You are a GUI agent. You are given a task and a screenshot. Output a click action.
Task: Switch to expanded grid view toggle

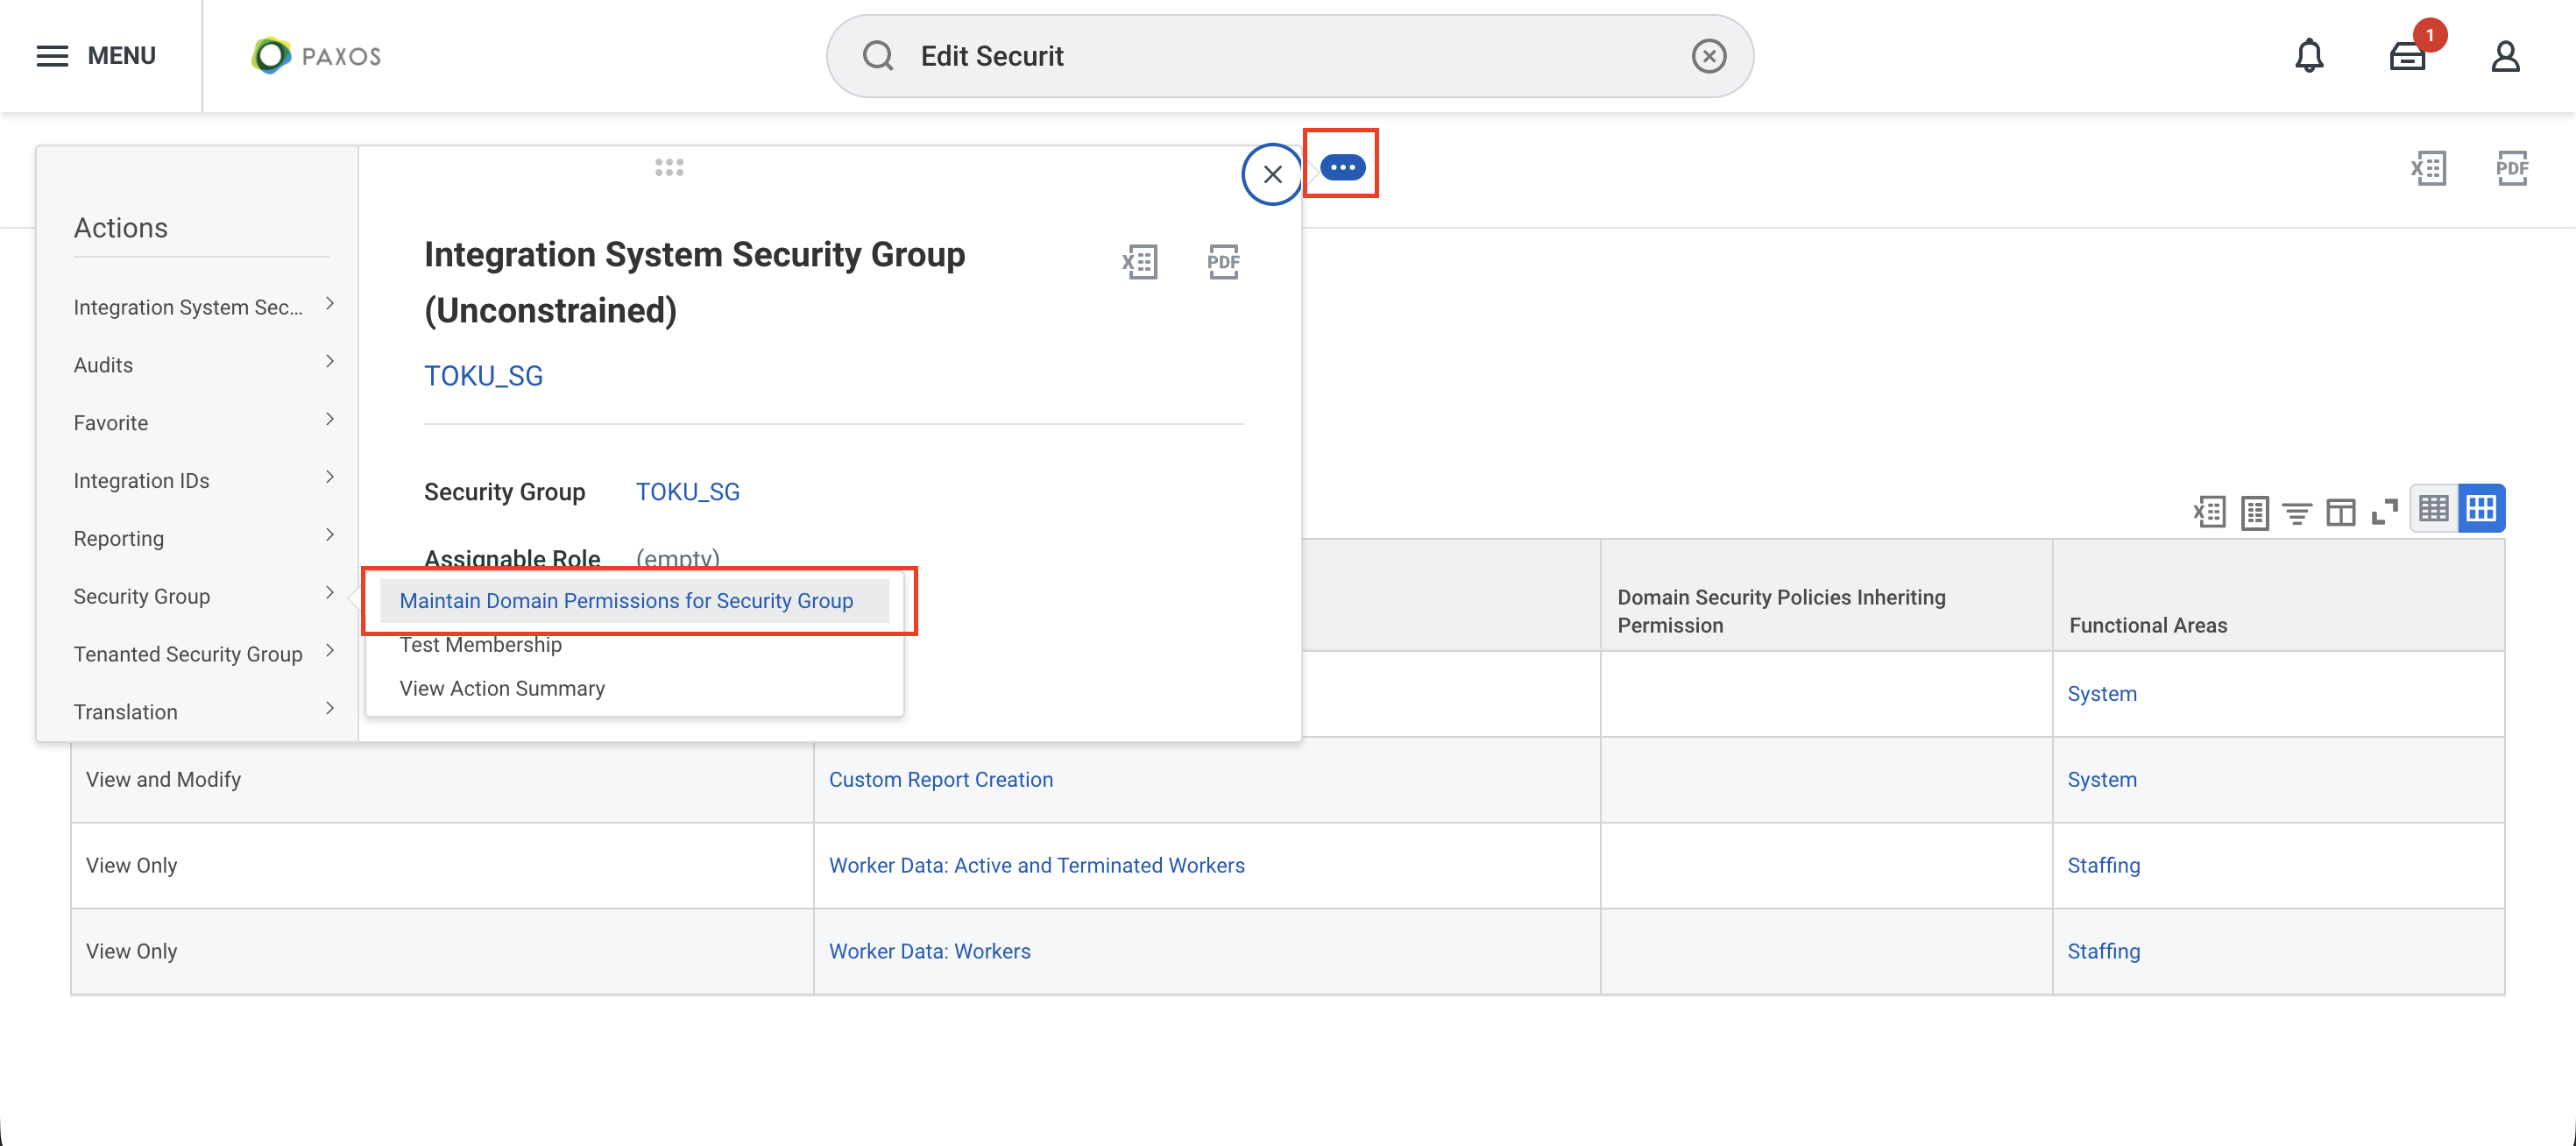(2481, 509)
